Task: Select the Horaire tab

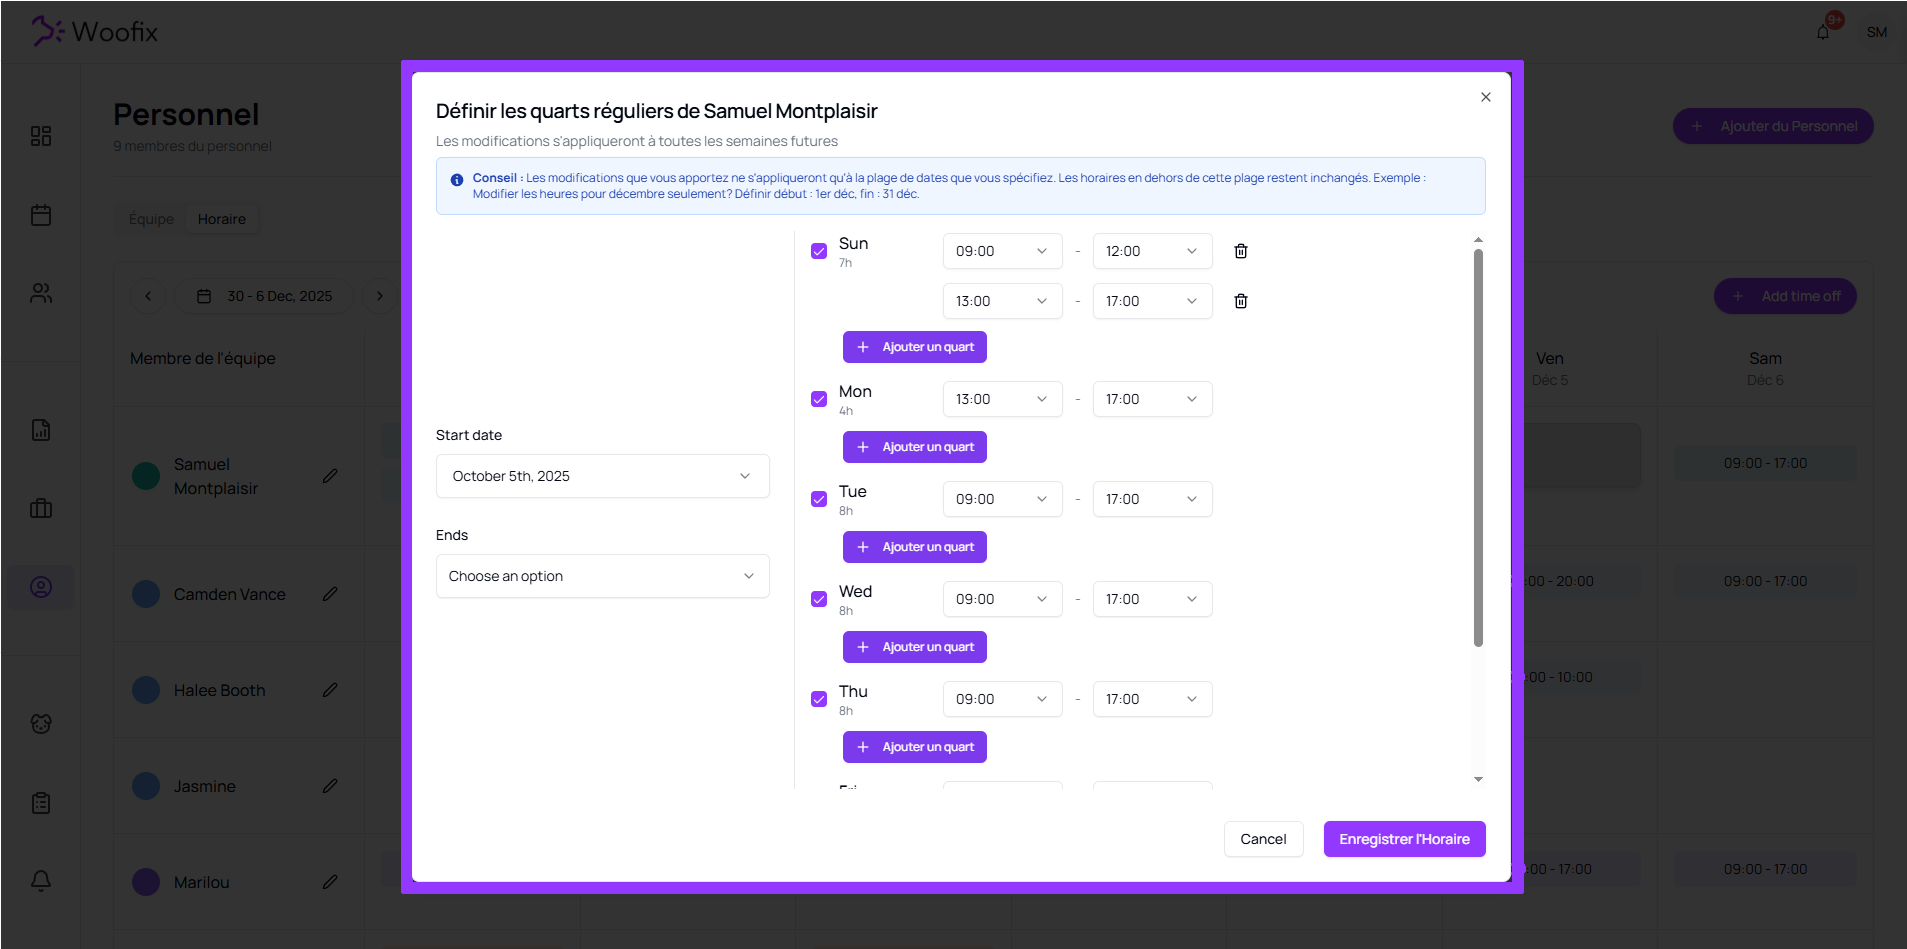Action: tap(222, 219)
